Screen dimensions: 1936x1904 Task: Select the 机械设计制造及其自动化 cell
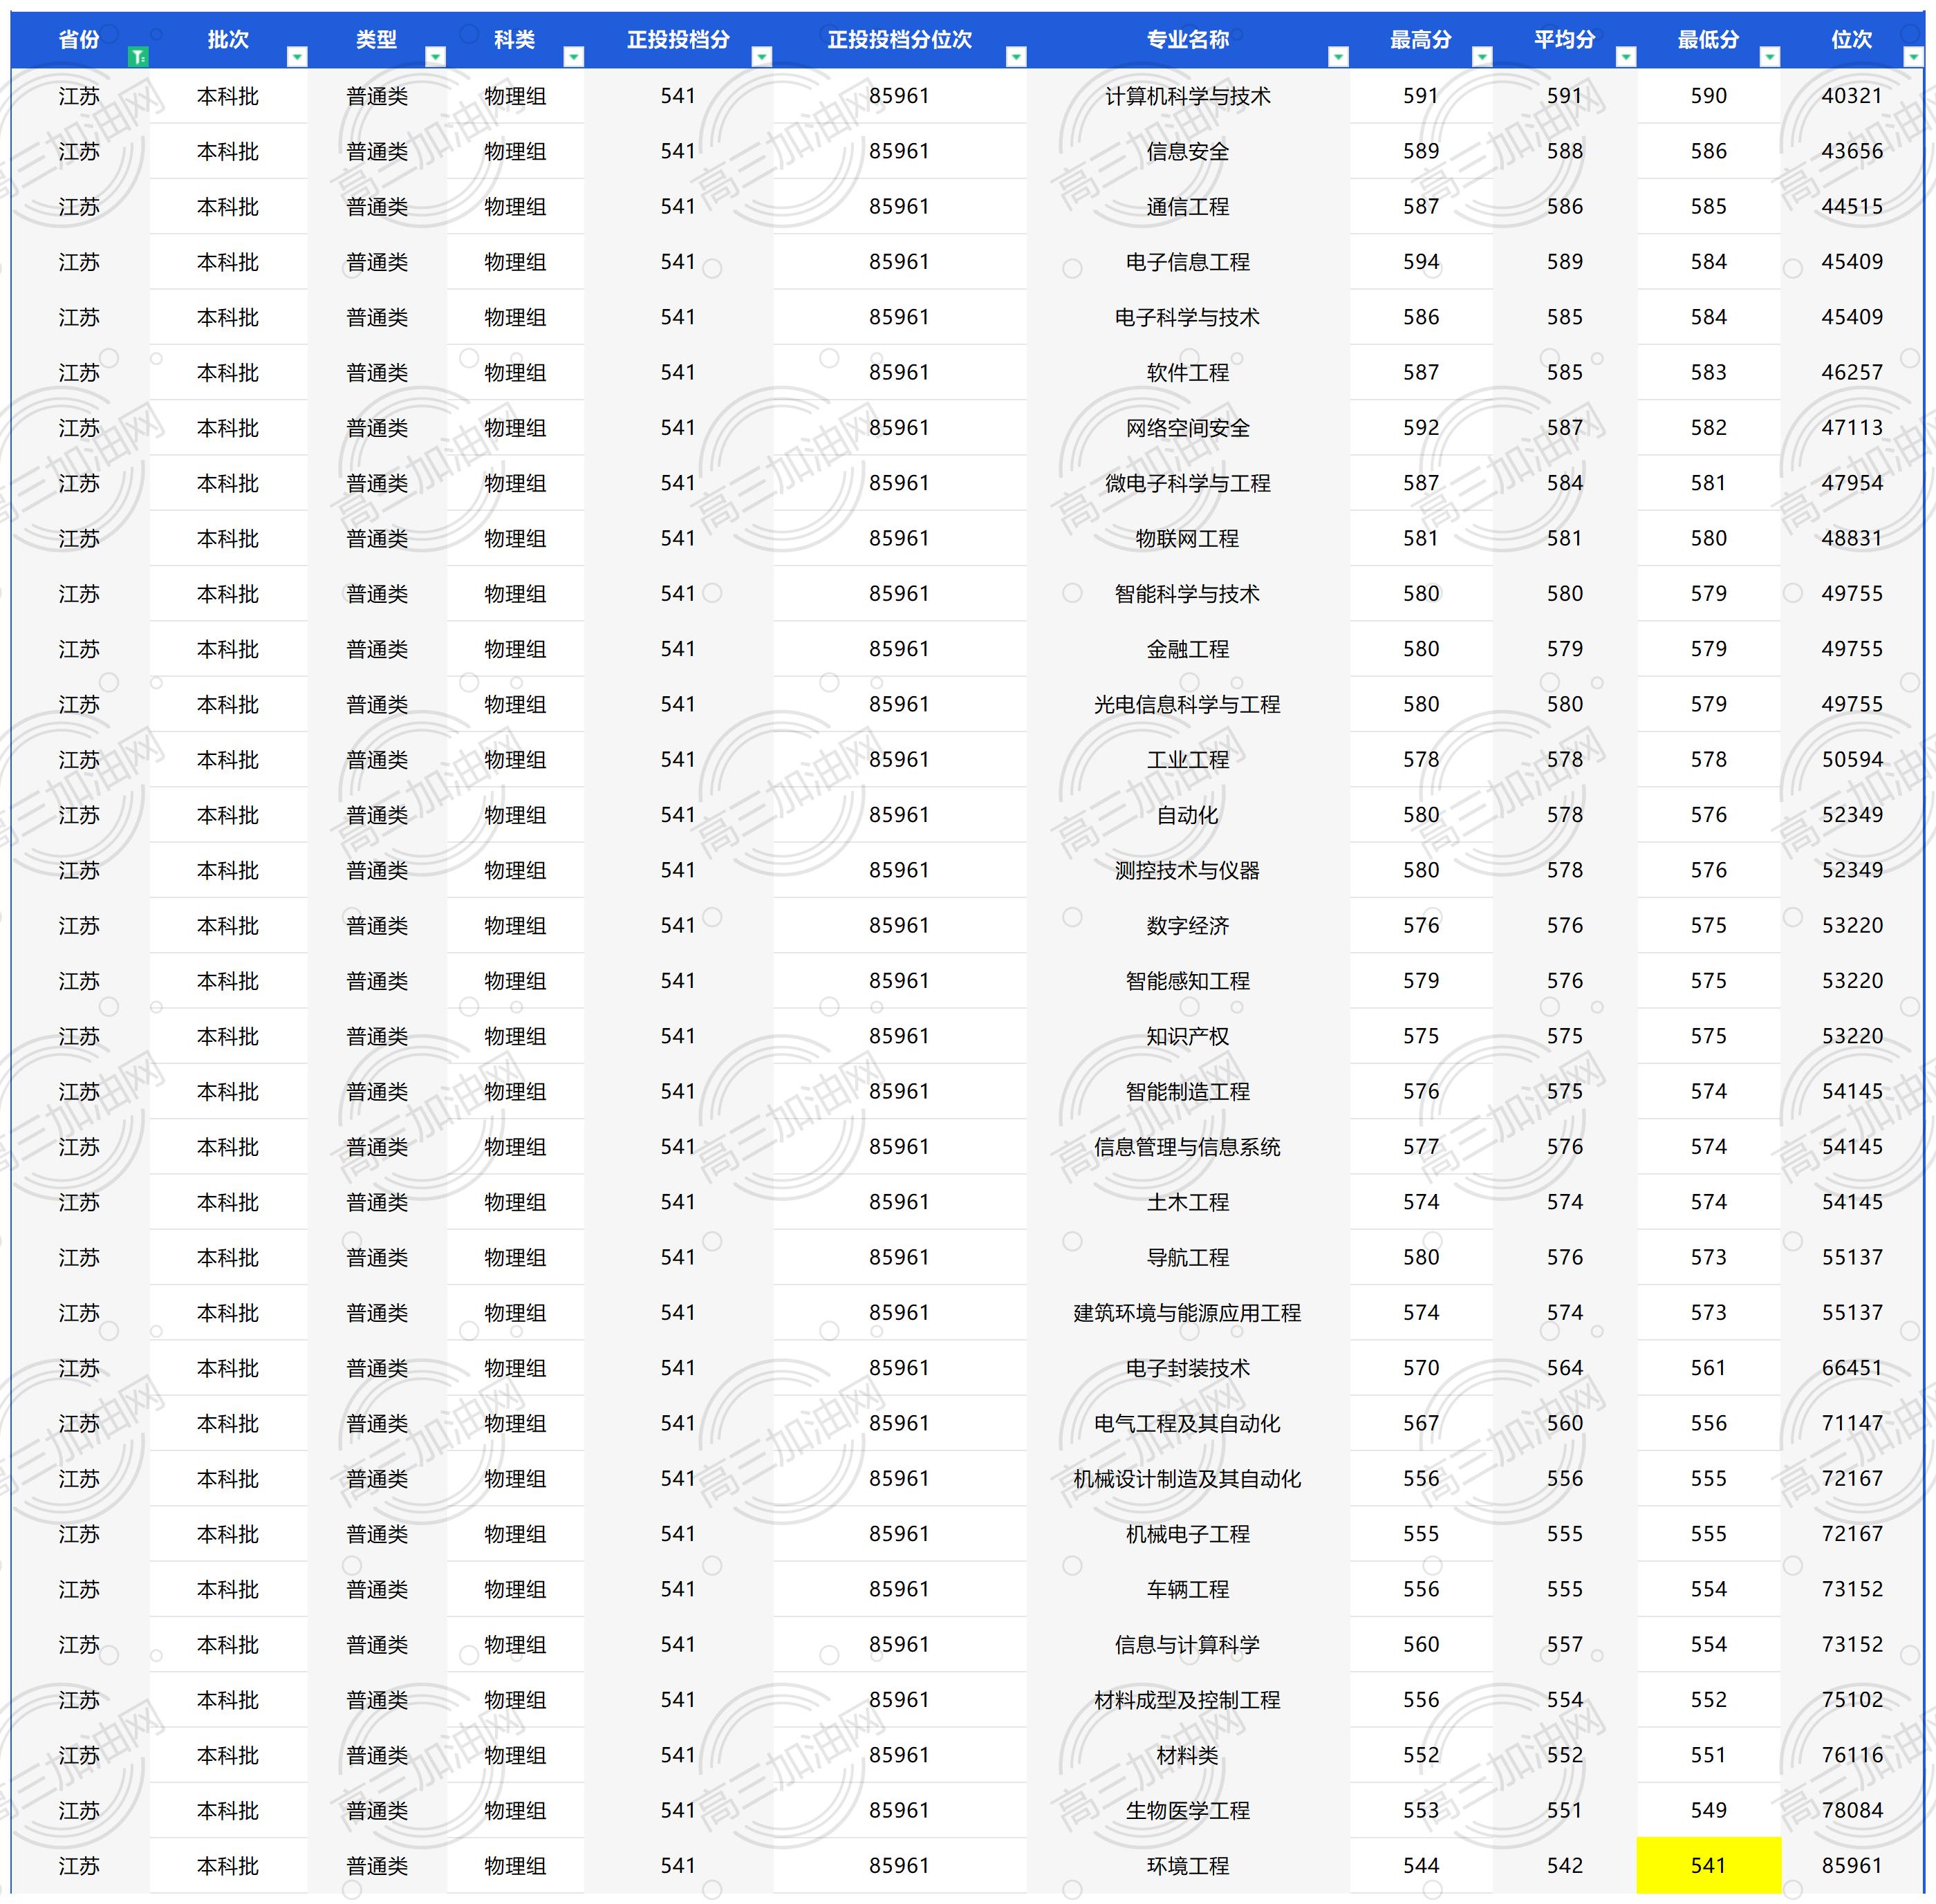(1188, 1479)
